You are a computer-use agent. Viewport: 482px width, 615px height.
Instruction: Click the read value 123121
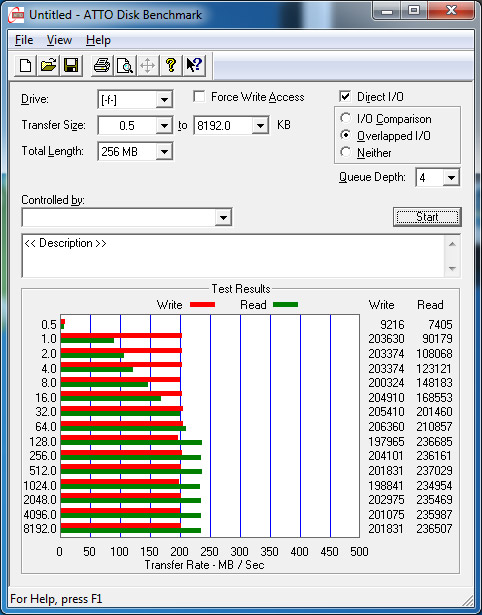[x=435, y=369]
